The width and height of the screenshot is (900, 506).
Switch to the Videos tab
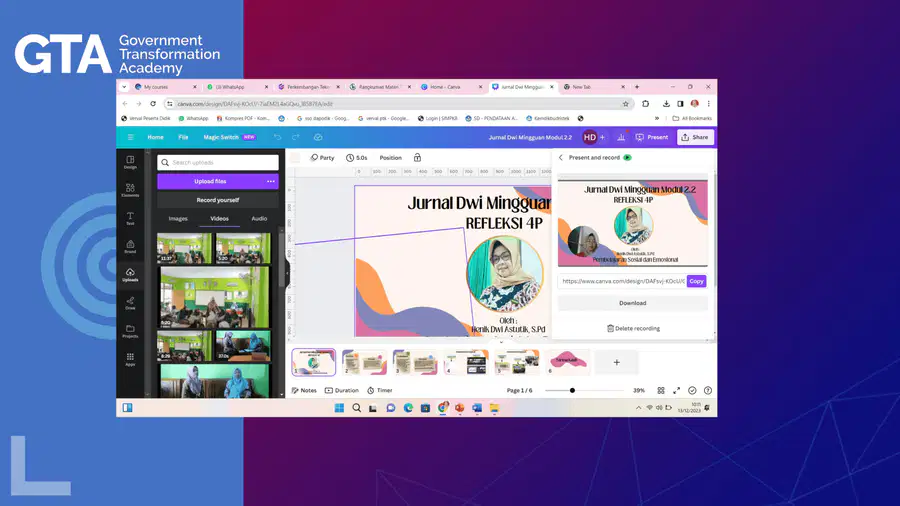point(219,219)
